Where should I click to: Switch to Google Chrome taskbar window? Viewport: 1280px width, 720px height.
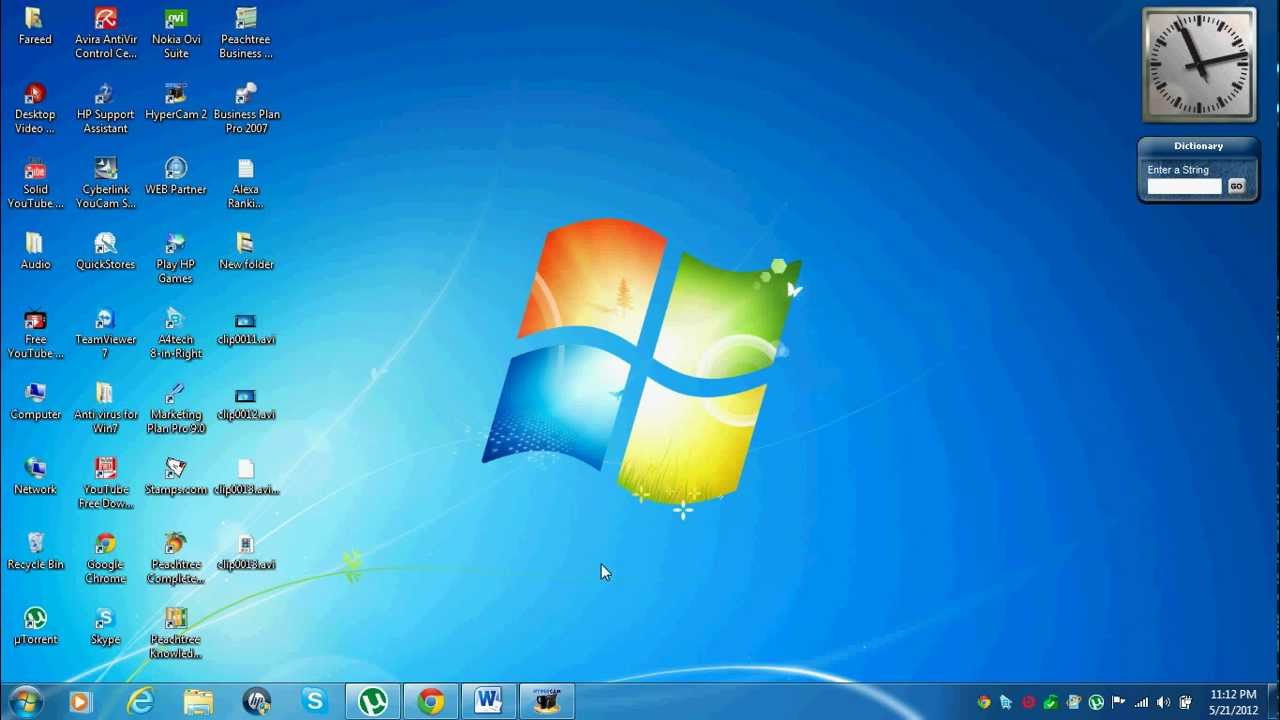pos(431,702)
